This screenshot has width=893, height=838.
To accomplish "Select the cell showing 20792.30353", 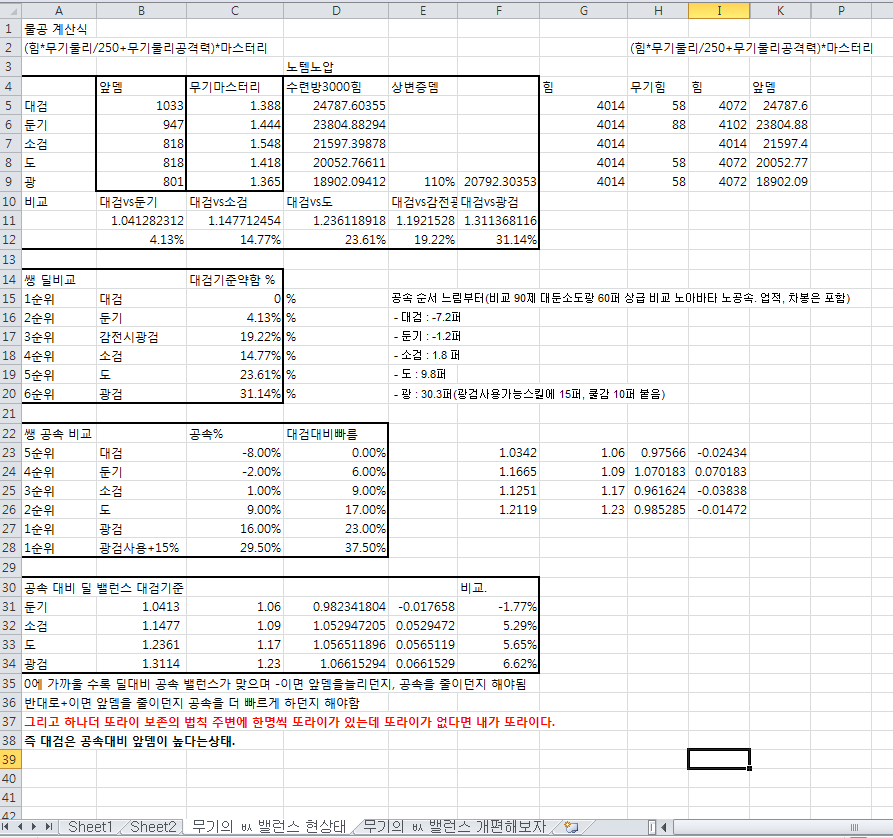I will tap(500, 182).
